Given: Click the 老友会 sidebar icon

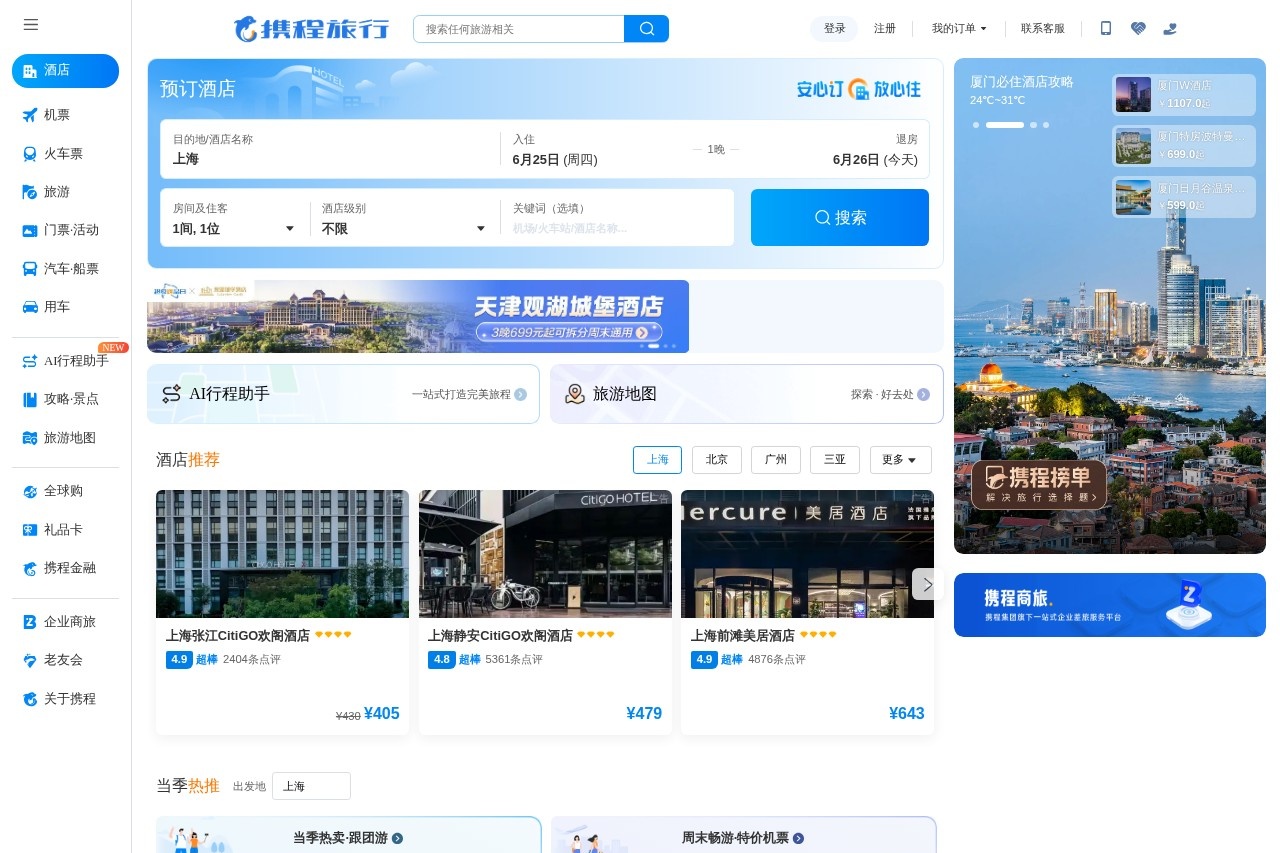Looking at the screenshot, I should tap(30, 660).
